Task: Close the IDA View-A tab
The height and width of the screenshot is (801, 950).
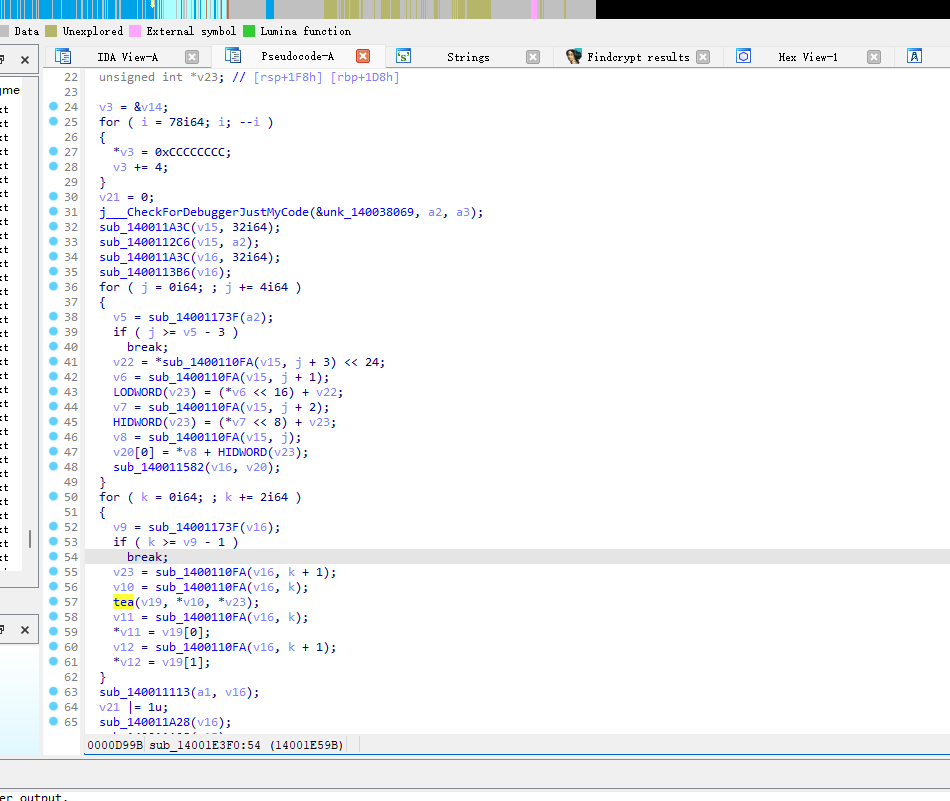Action: click(192, 57)
